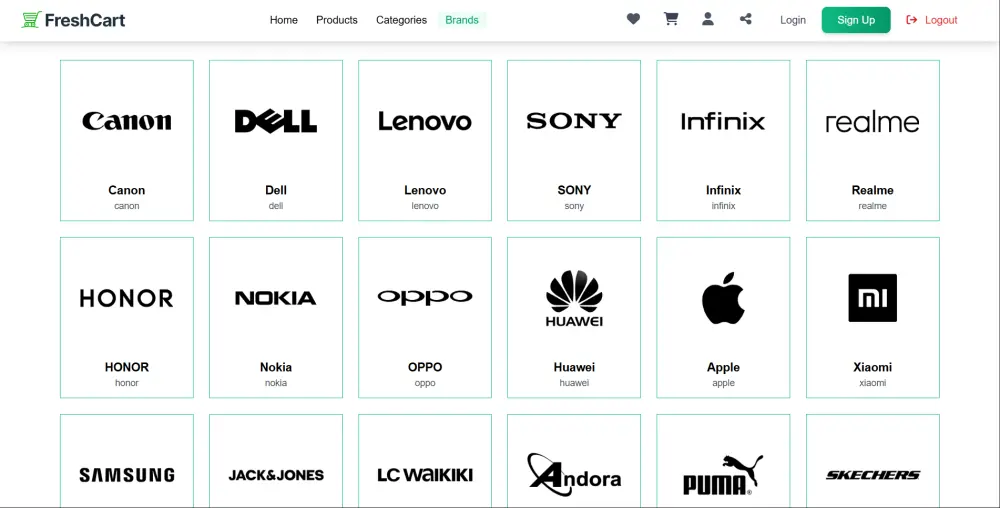Go to the Products page

[x=337, y=20]
